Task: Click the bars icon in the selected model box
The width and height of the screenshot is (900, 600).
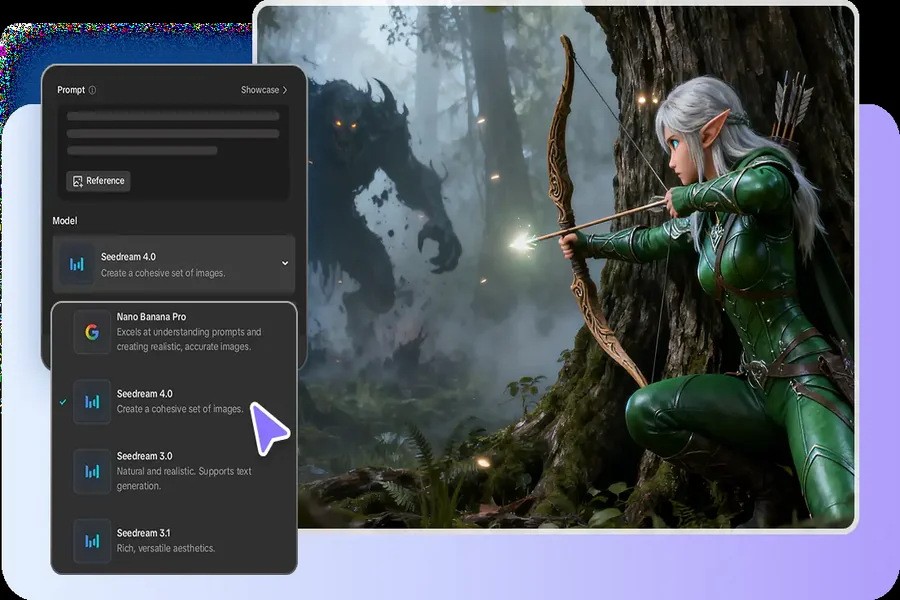Action: coord(78,264)
